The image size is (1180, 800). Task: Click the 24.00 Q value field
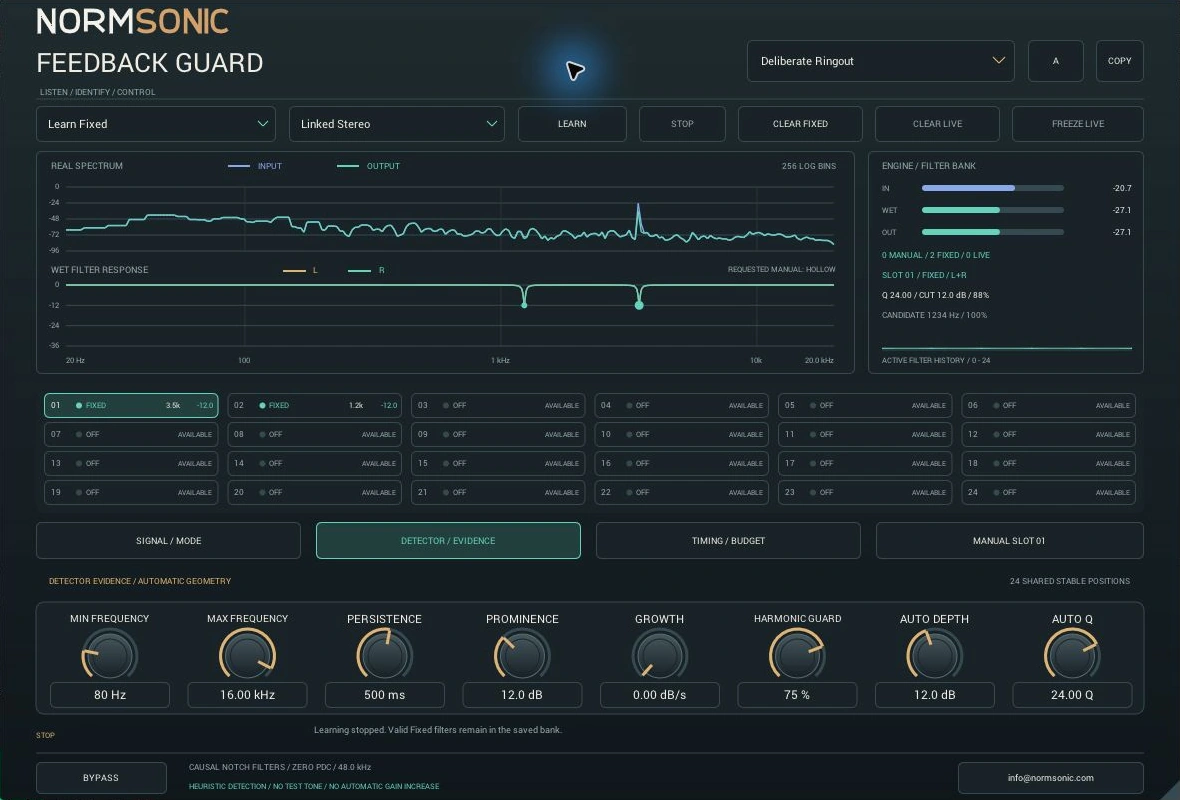1072,695
